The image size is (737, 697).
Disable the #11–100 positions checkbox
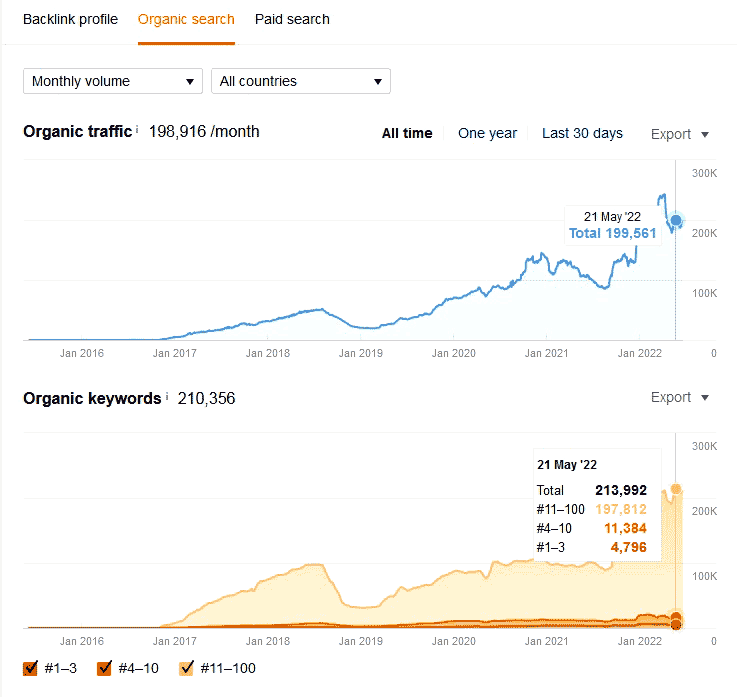coord(186,668)
